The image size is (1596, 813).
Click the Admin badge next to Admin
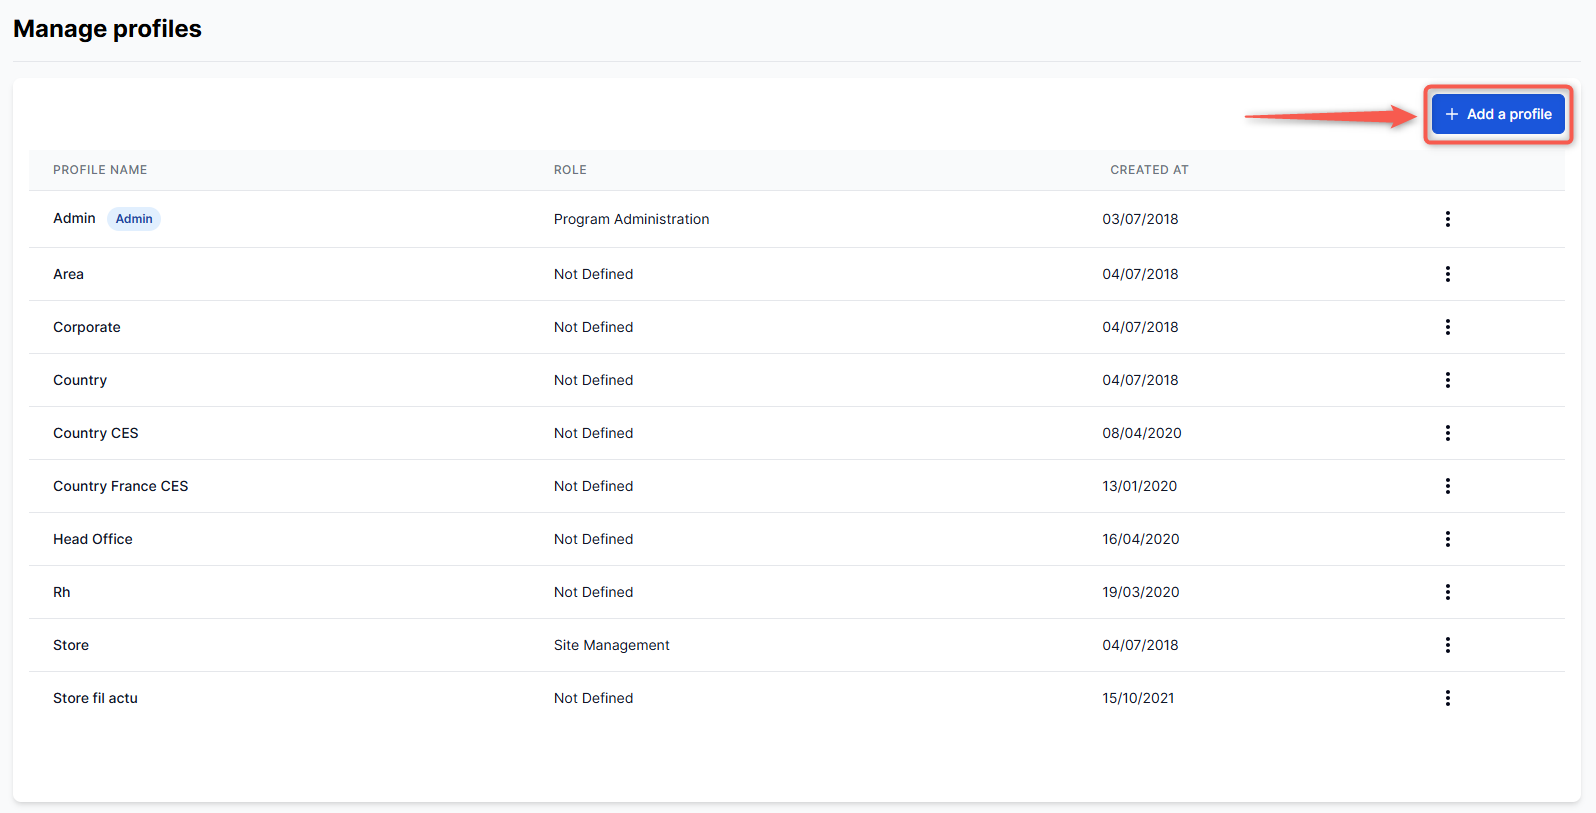pos(134,219)
